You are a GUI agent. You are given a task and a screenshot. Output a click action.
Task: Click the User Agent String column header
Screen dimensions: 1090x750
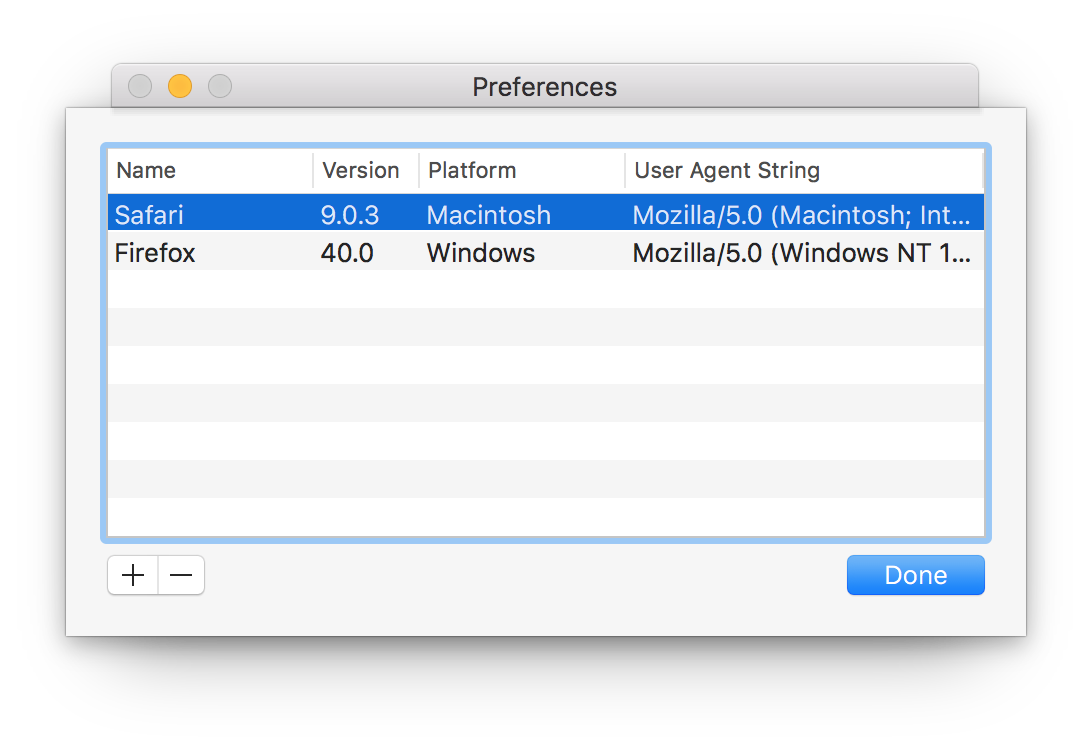click(x=727, y=170)
